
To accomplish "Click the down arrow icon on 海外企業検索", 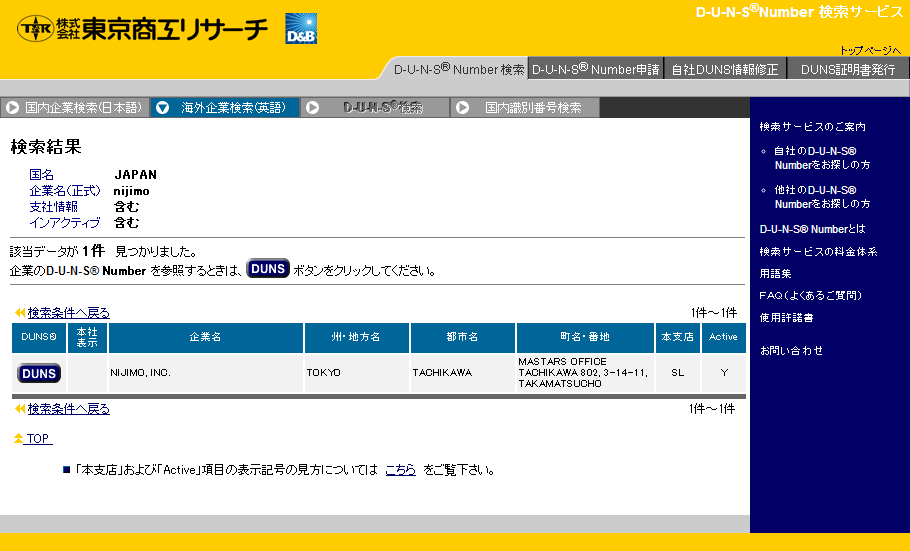I will coord(162,107).
